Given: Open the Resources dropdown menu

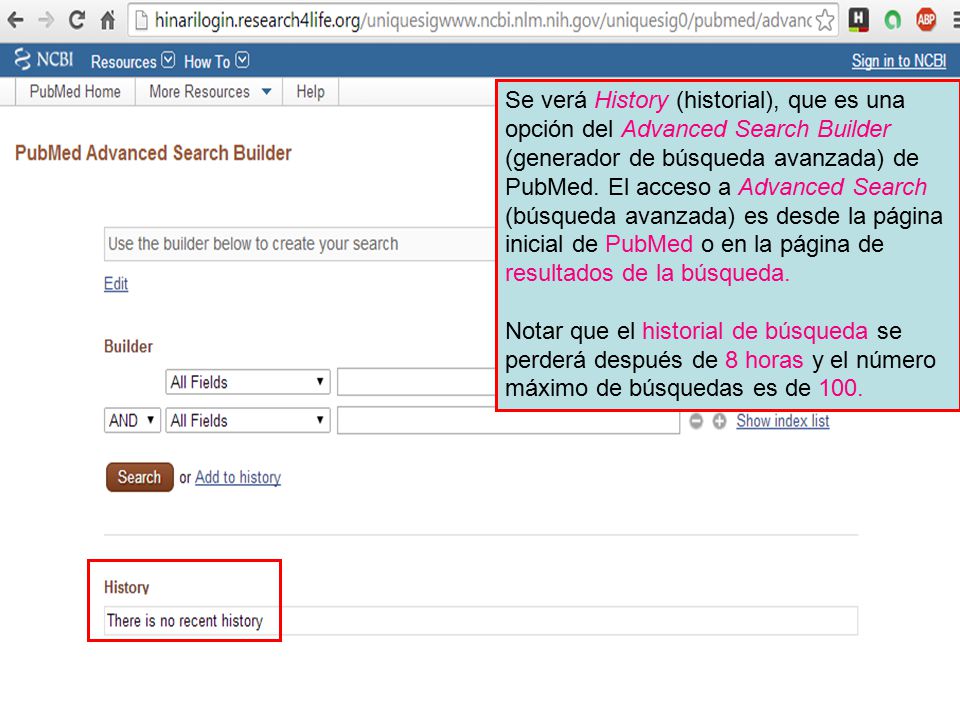Looking at the screenshot, I should pyautogui.click(x=132, y=61).
